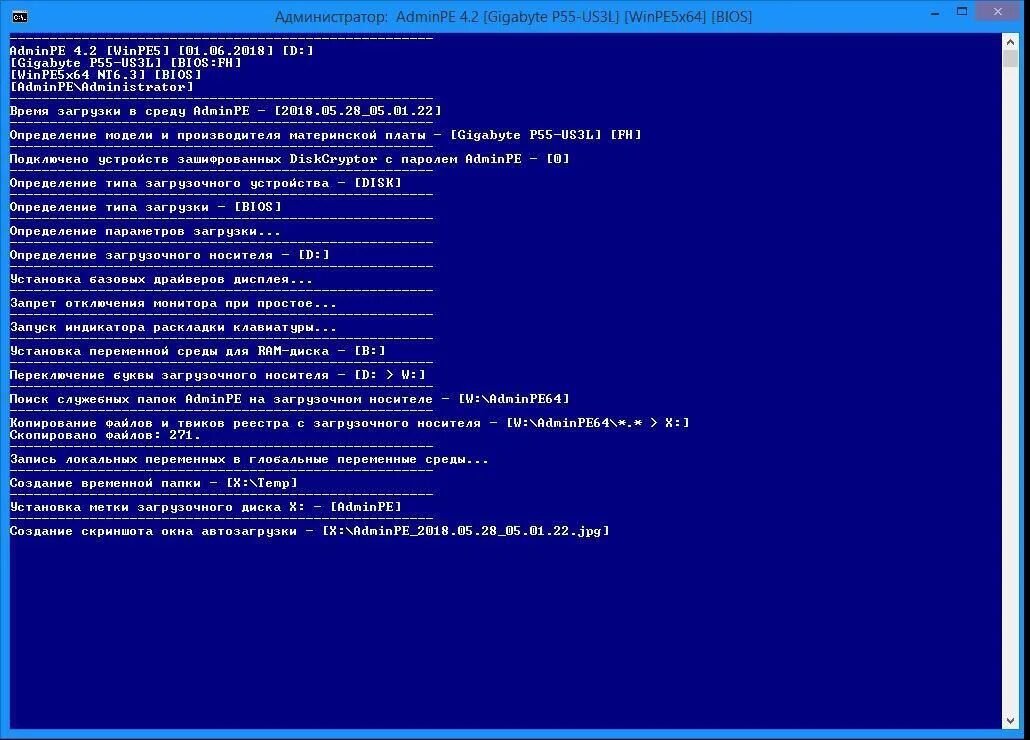Click the vertical scrollbar thumb
Viewport: 1030px width, 740px height.
pyautogui.click(x=1010, y=58)
